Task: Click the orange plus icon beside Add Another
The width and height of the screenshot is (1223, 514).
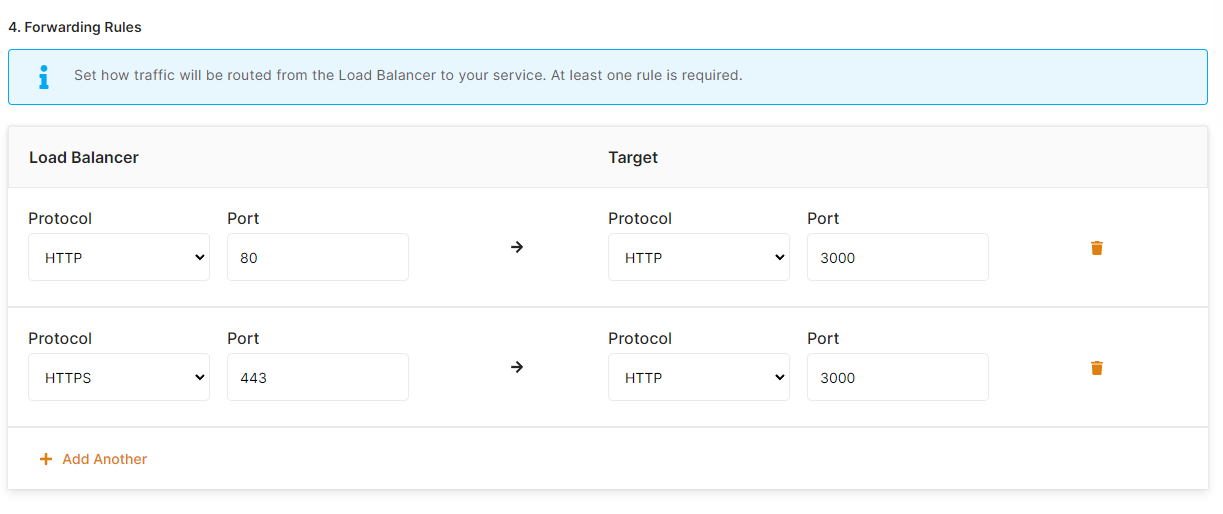Action: (x=45, y=459)
